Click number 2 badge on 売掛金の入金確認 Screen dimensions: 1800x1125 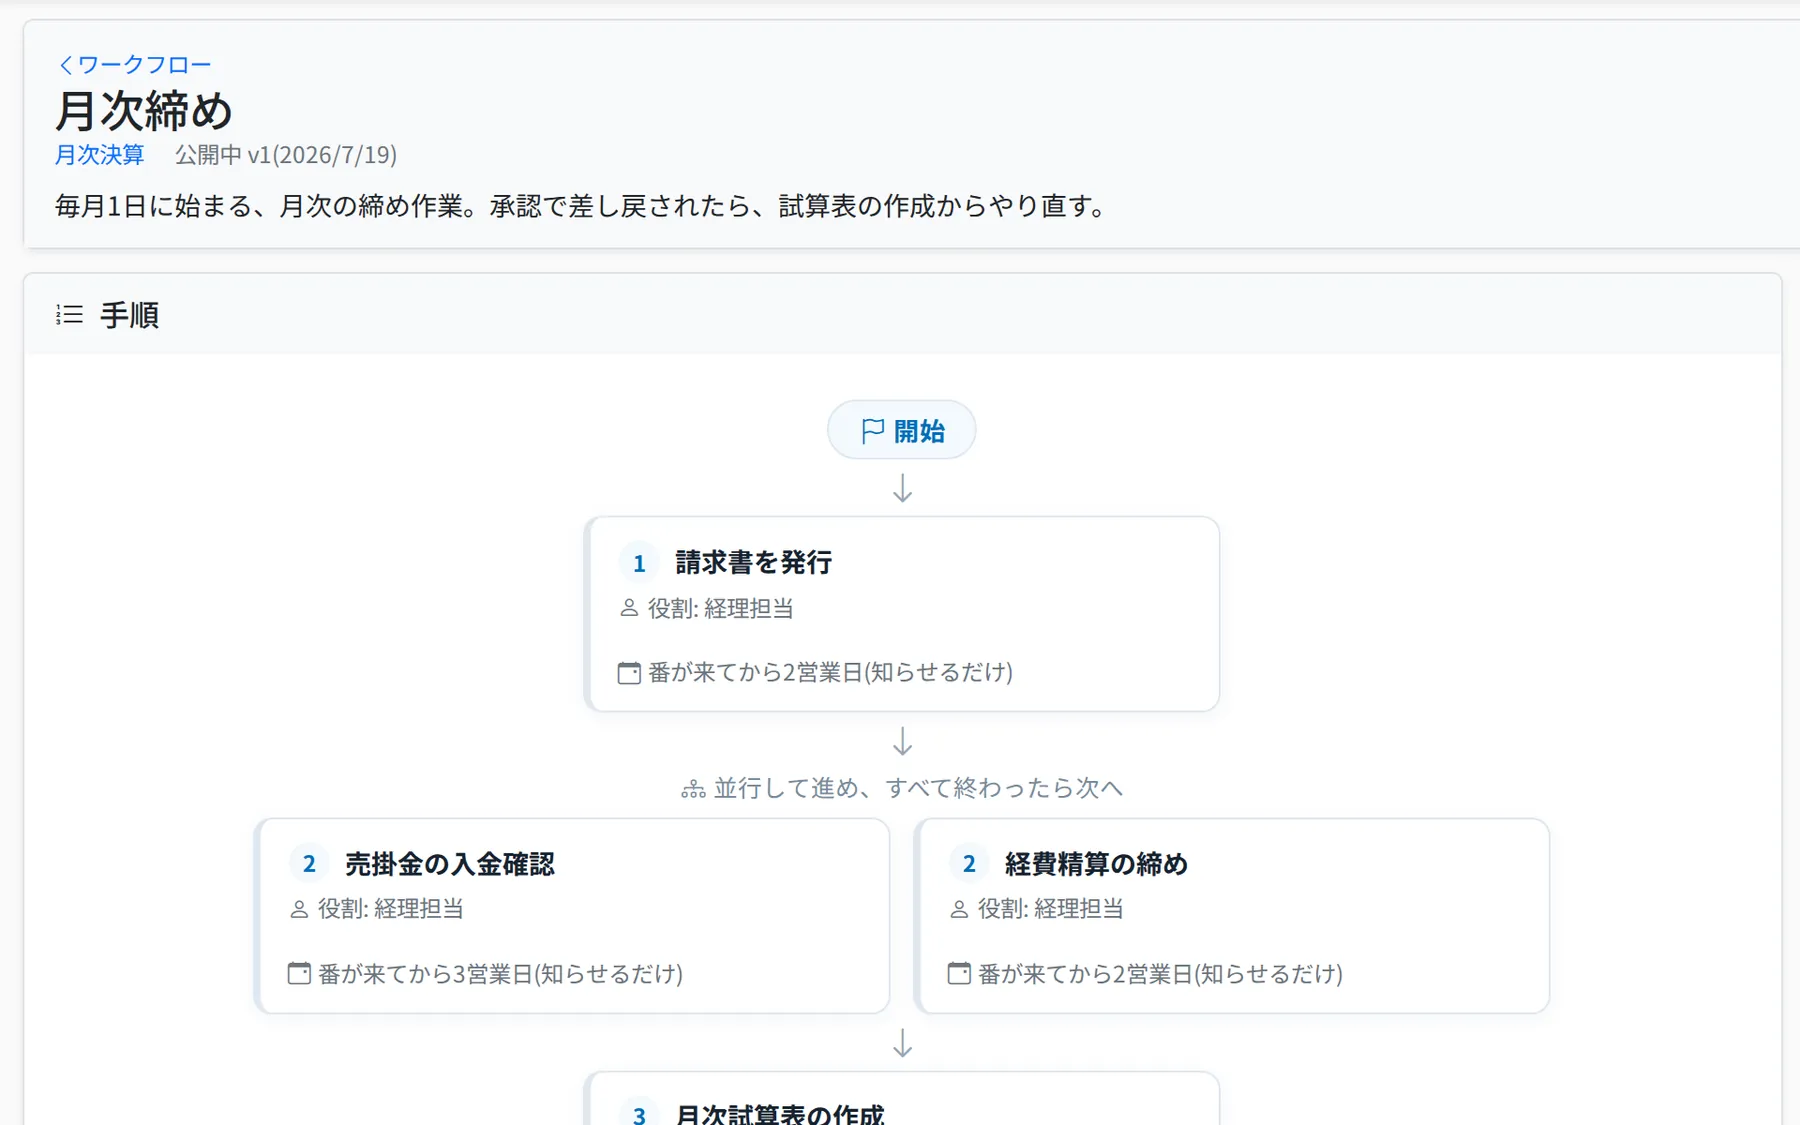click(309, 864)
